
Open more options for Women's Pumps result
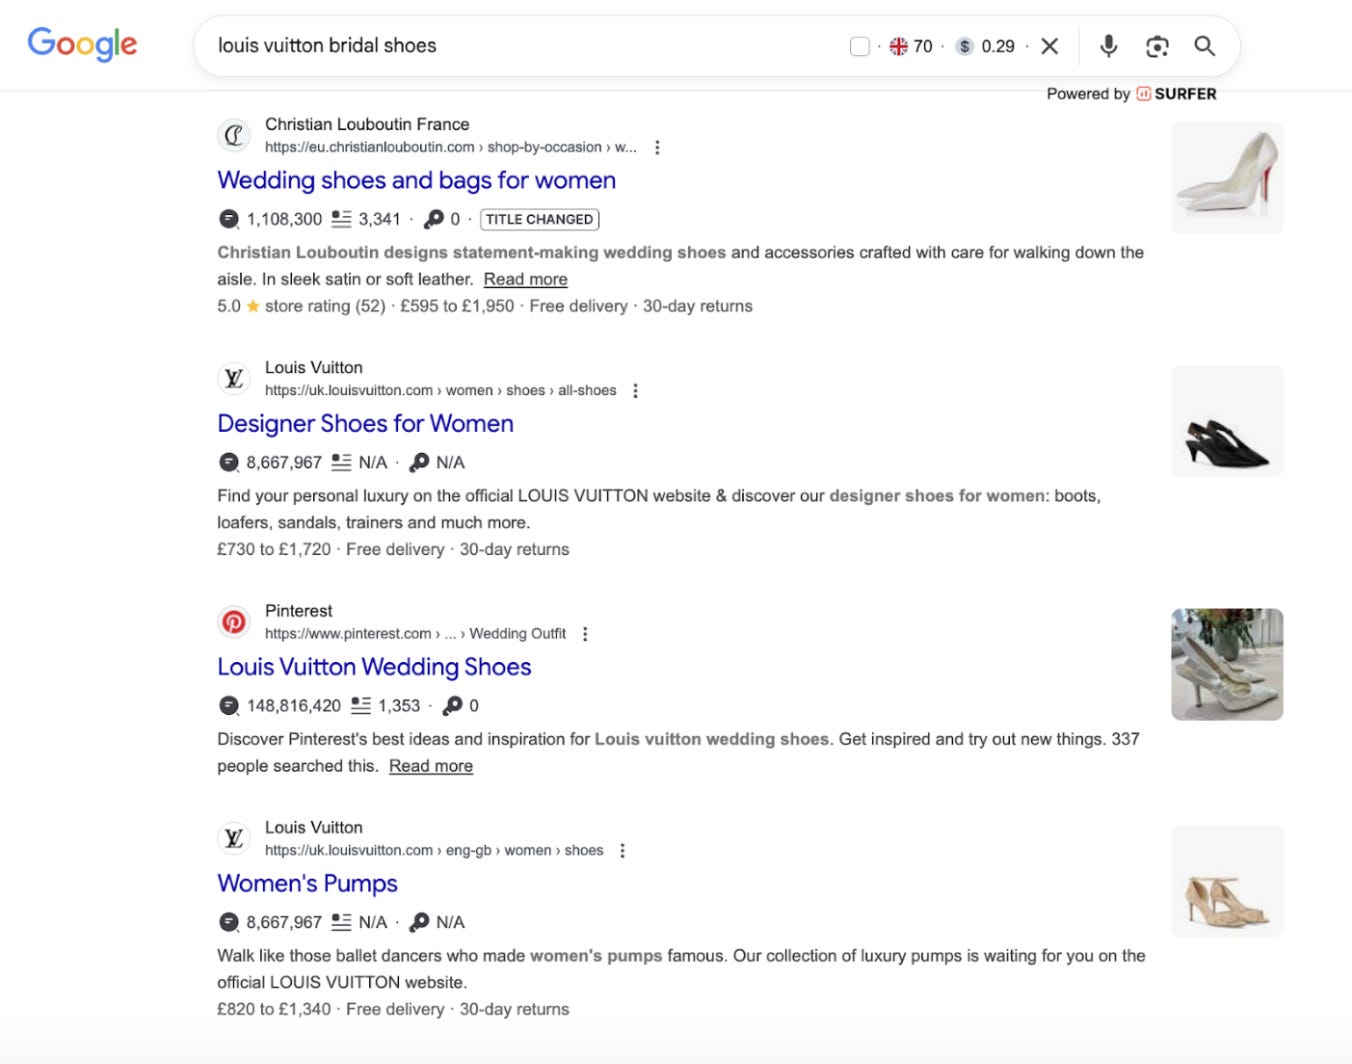(622, 850)
